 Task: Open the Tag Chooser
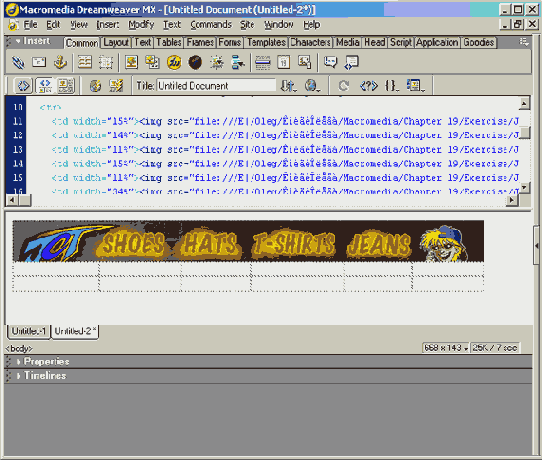coord(352,63)
